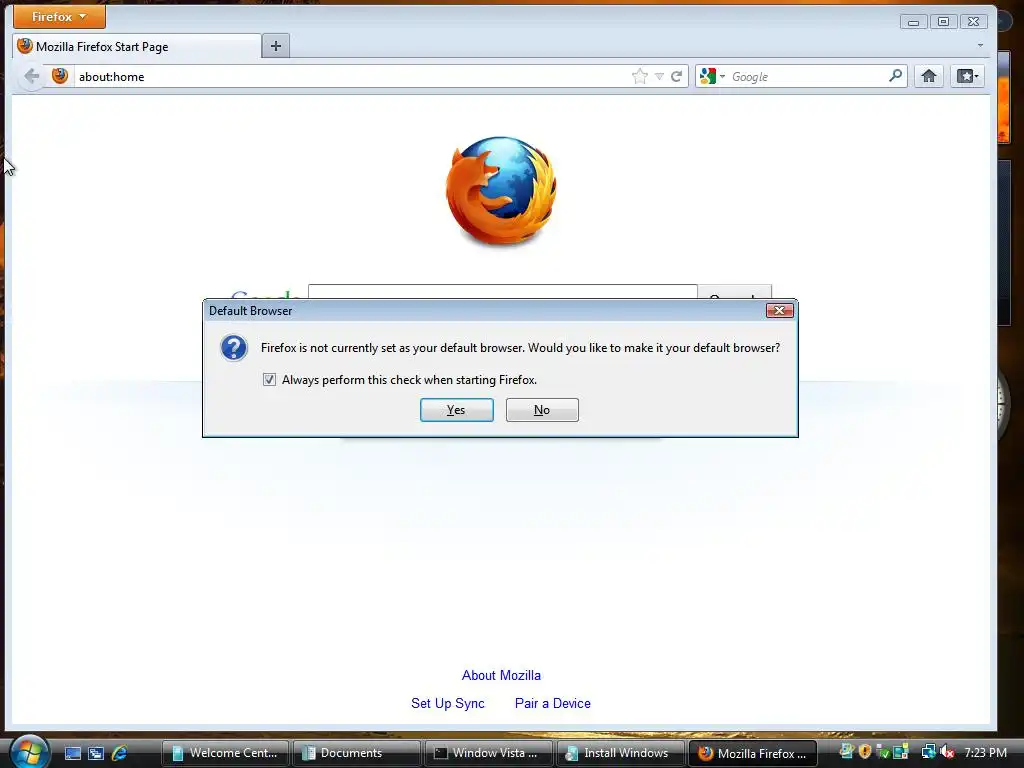Click the Google search box in toolbar
This screenshot has width=1024, height=768.
(807, 76)
